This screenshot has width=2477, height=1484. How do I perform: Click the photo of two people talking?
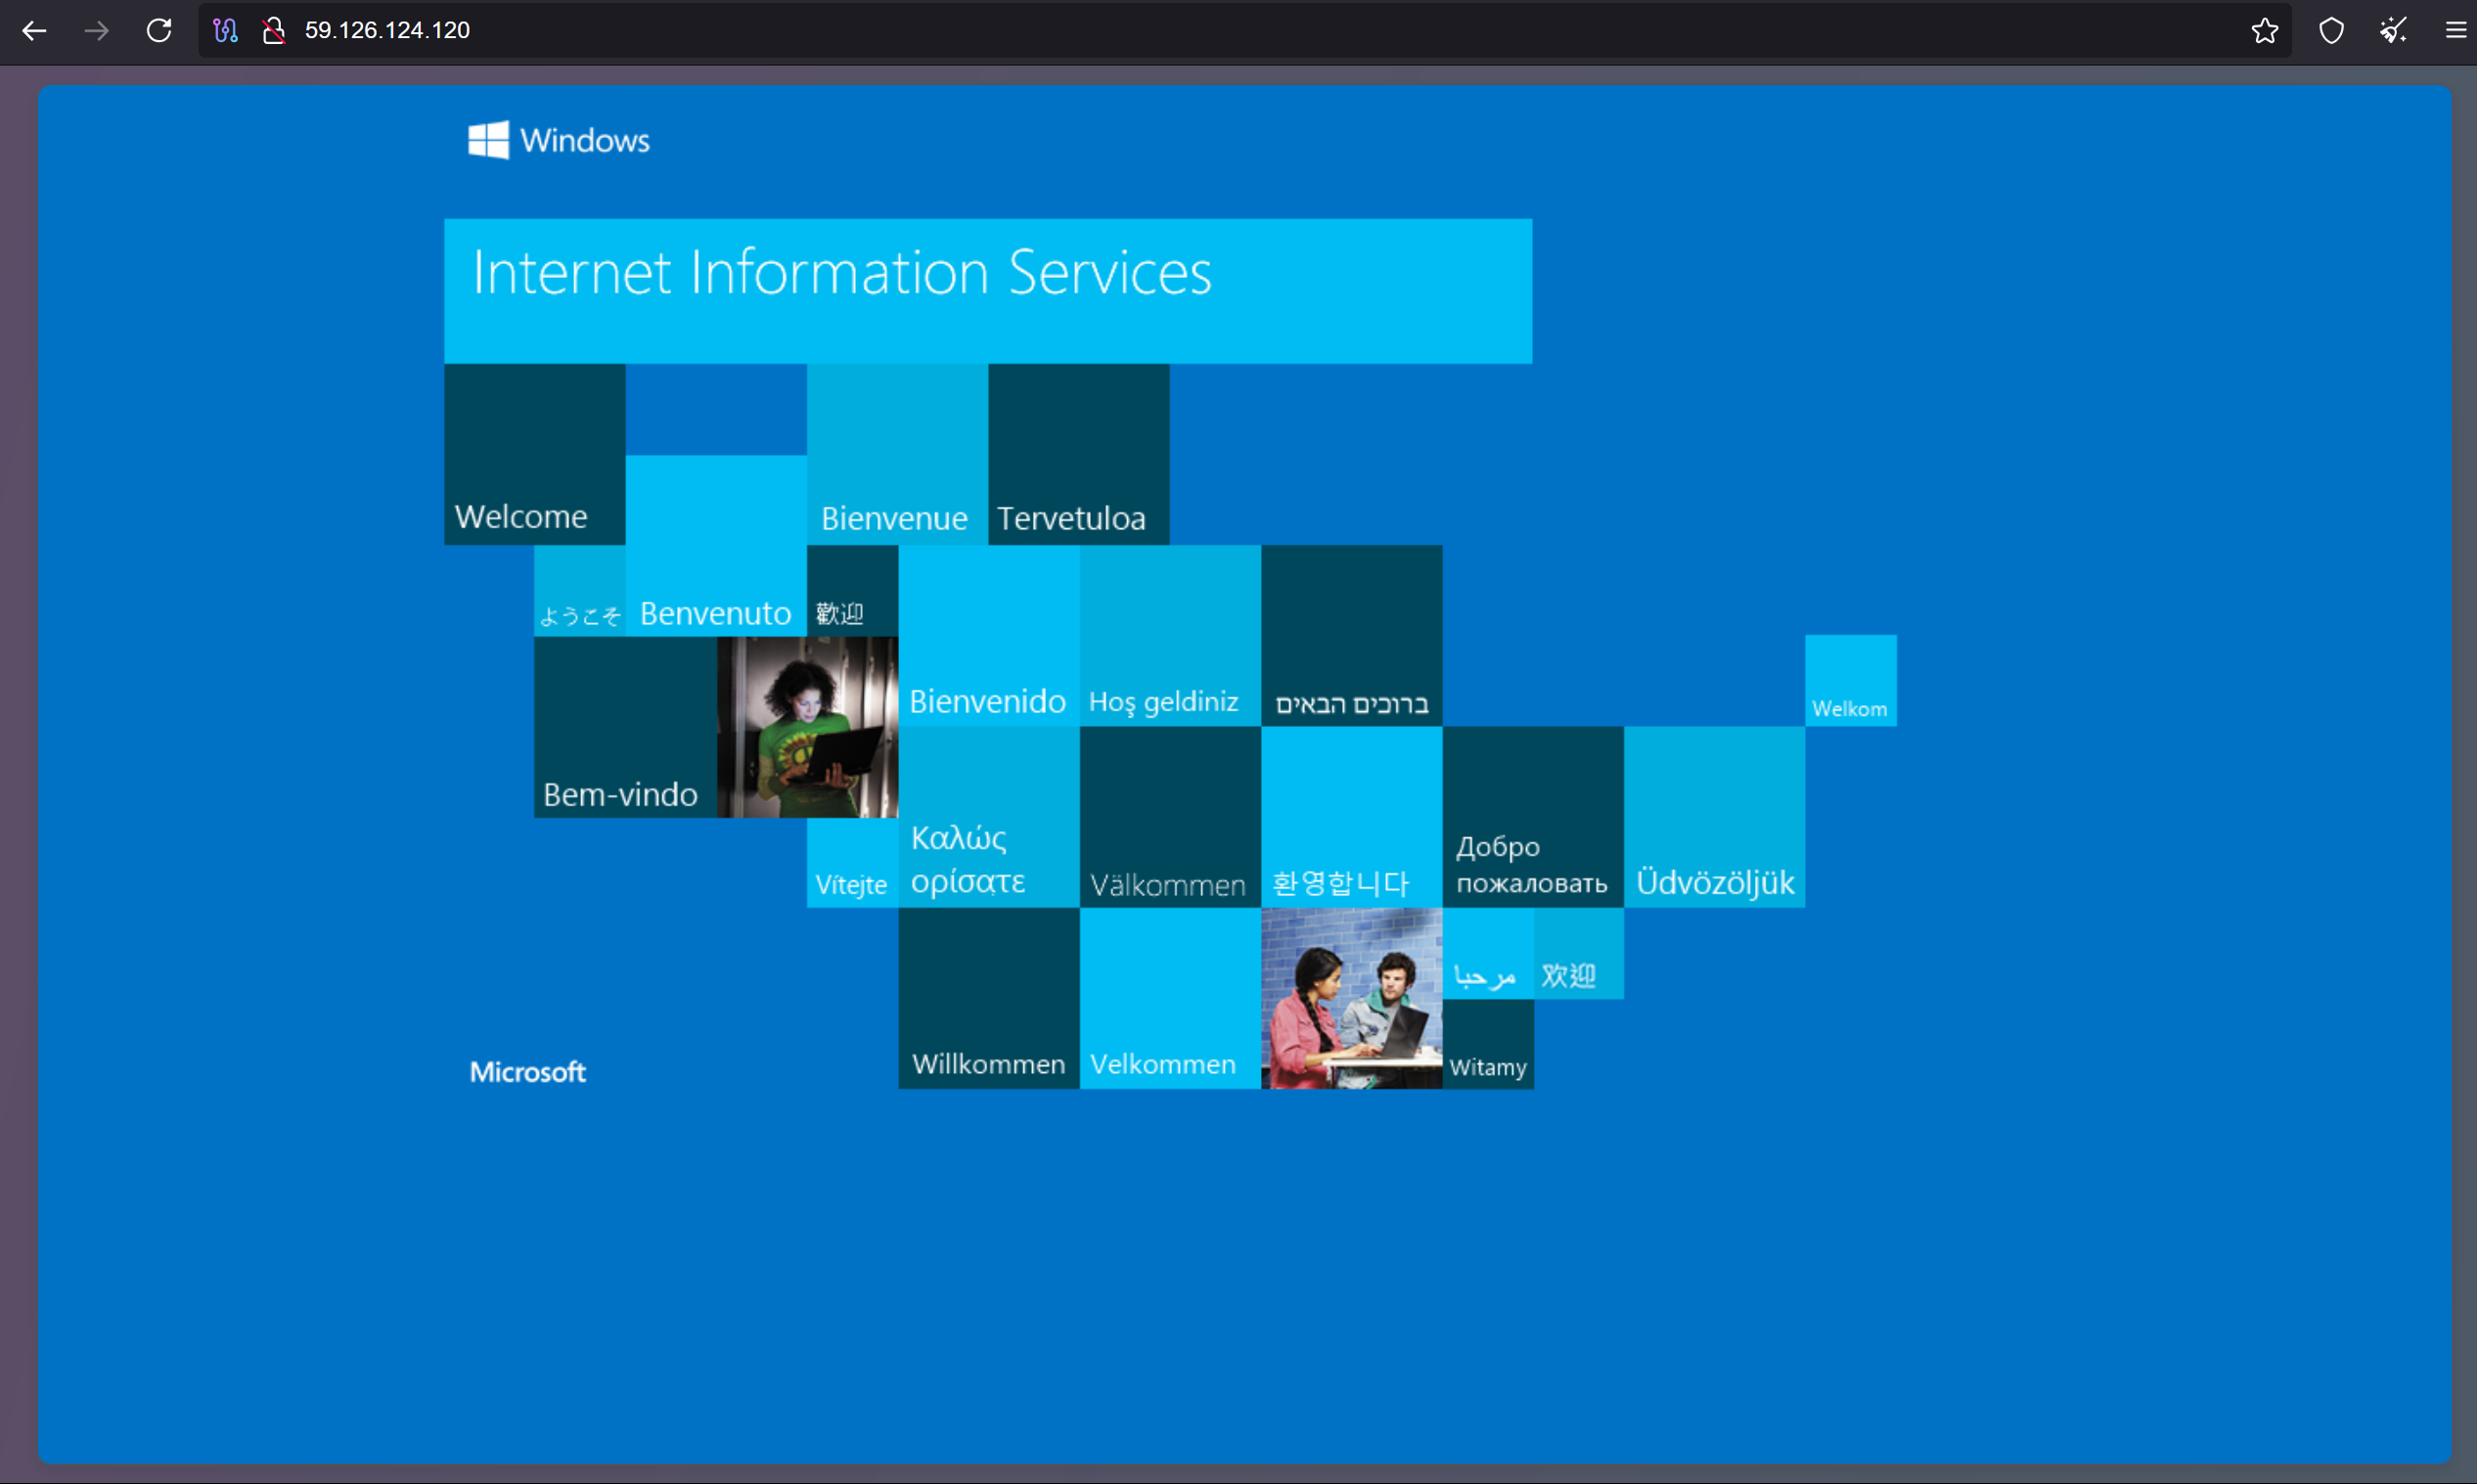1351,998
